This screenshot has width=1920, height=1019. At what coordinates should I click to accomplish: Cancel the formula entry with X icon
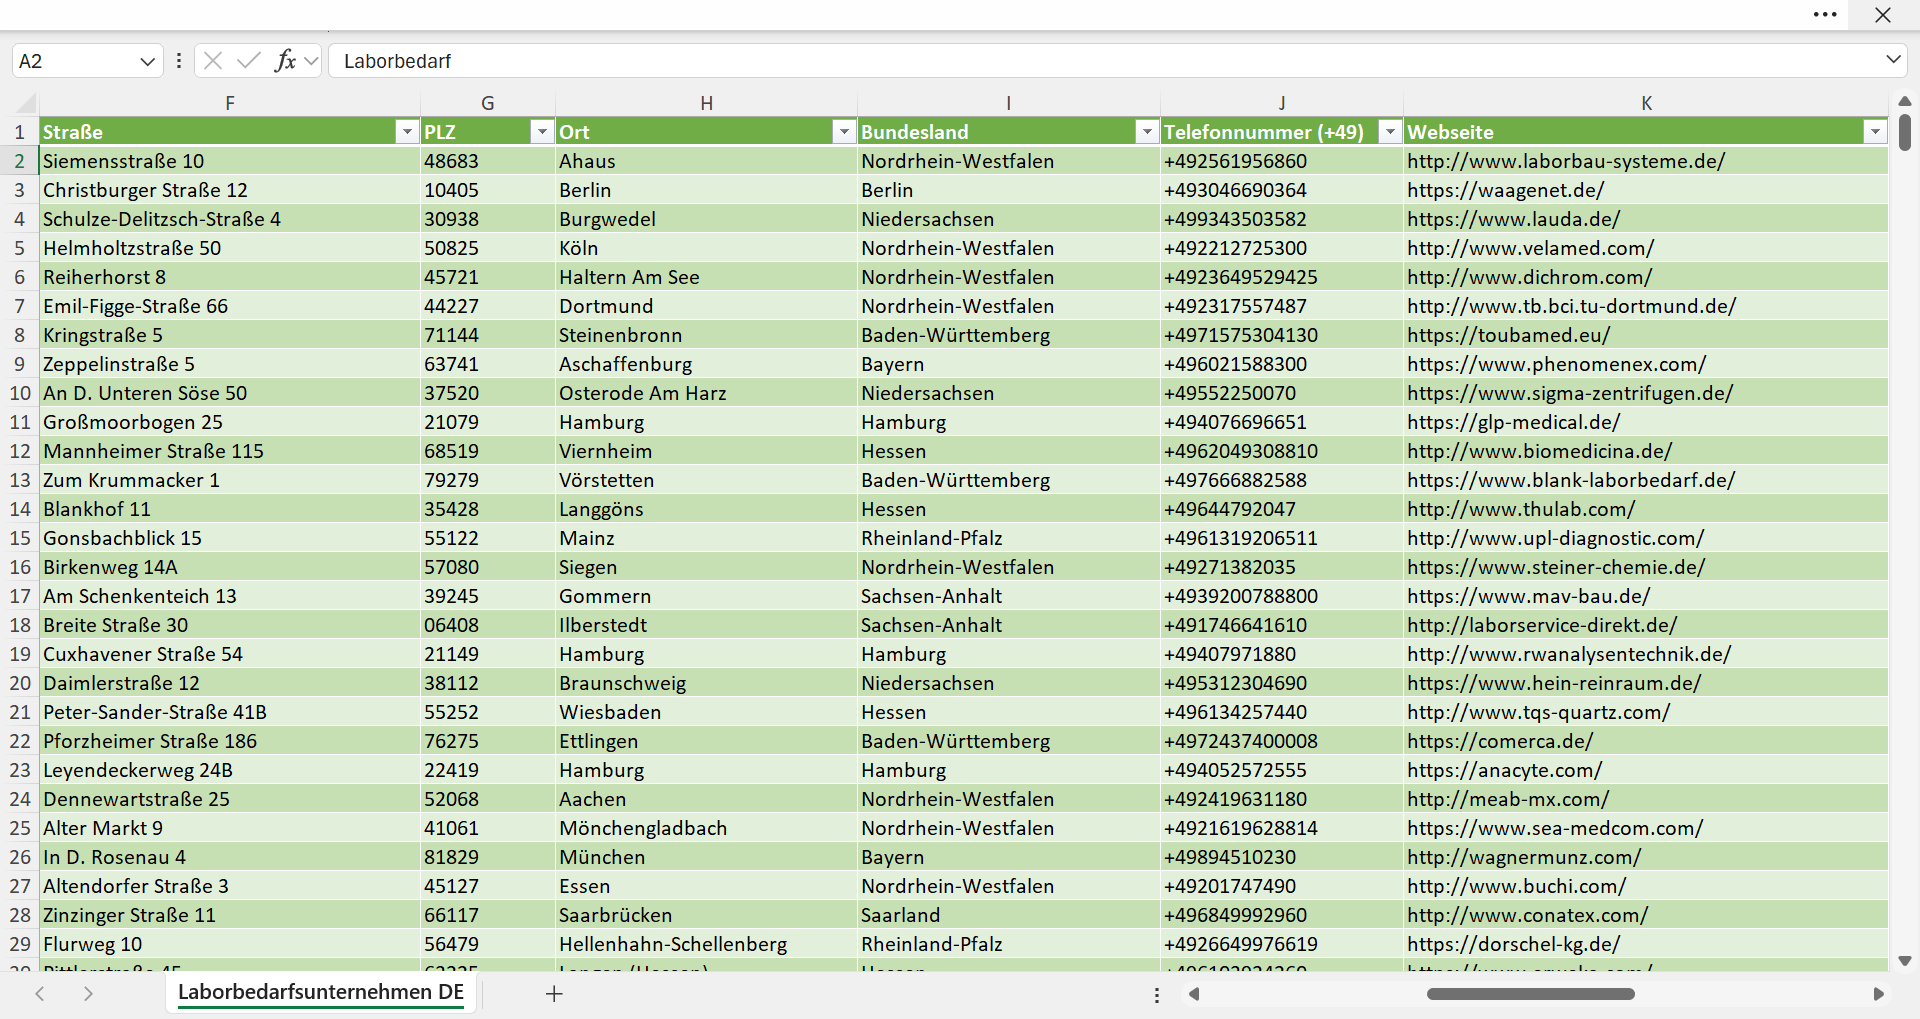(212, 61)
